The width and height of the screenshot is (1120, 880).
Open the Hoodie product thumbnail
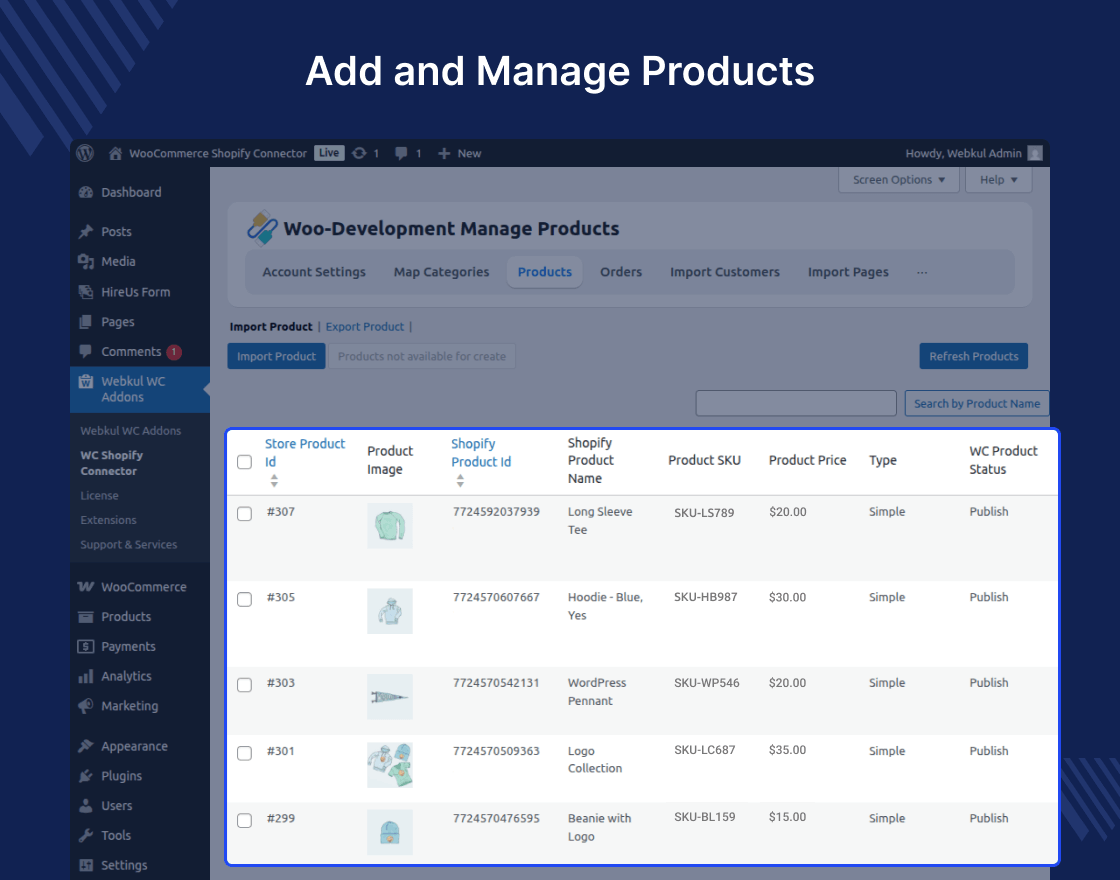390,611
